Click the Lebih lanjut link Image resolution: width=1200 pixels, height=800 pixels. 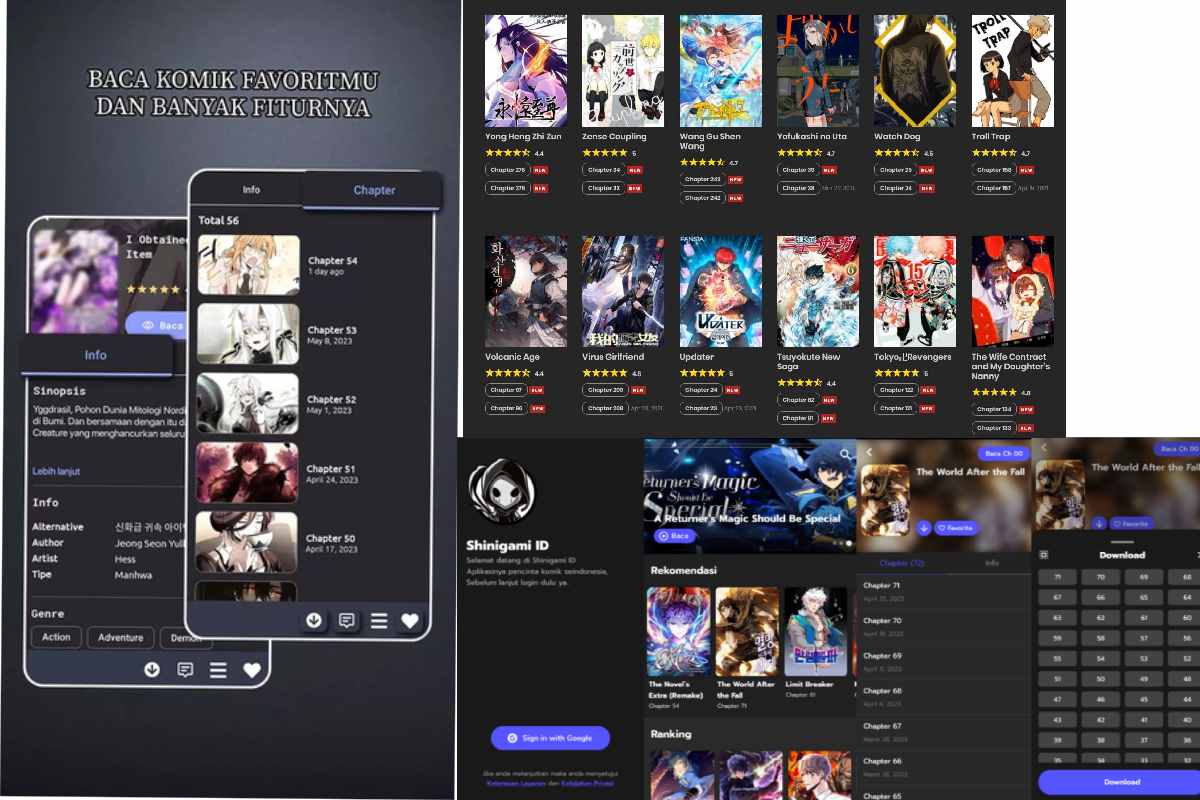[56, 471]
